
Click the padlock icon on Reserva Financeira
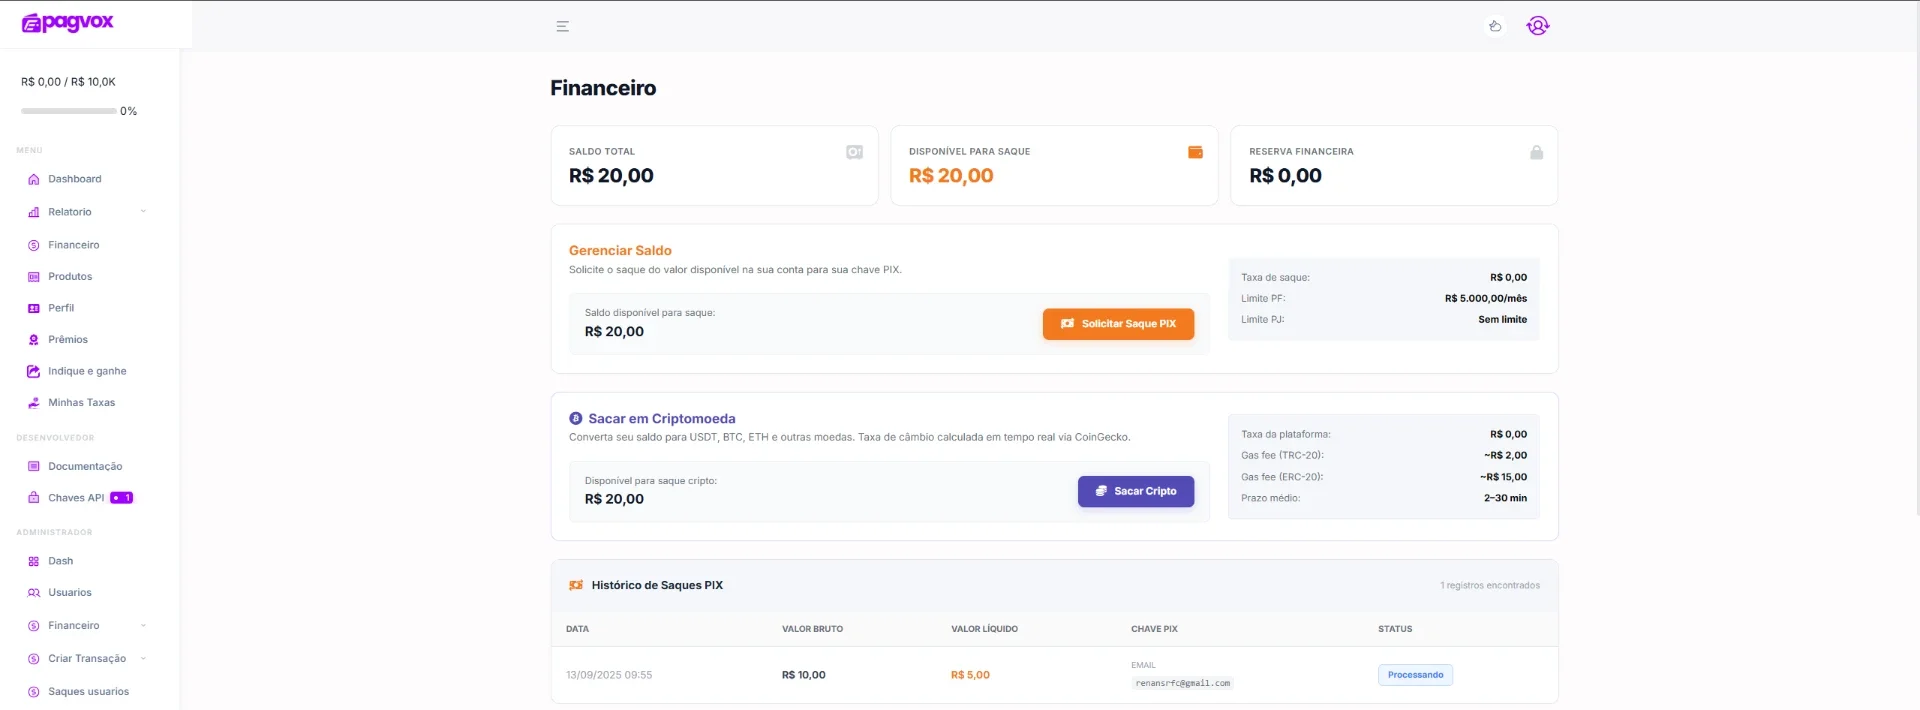(x=1536, y=152)
